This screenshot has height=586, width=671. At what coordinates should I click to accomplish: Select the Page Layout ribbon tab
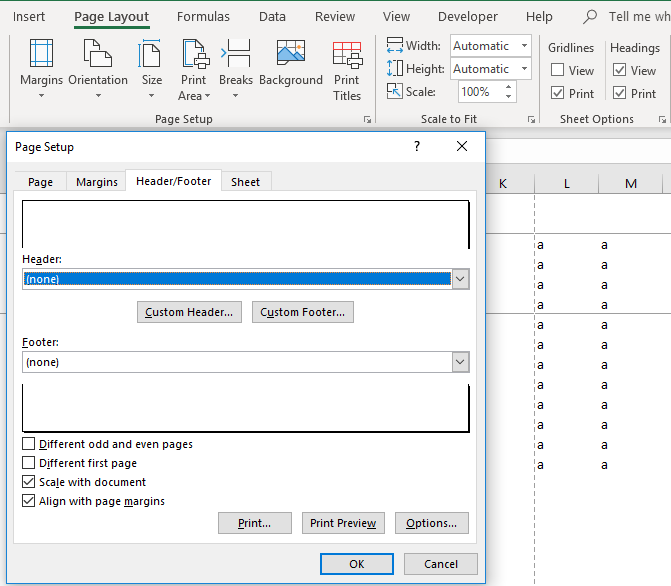click(112, 17)
